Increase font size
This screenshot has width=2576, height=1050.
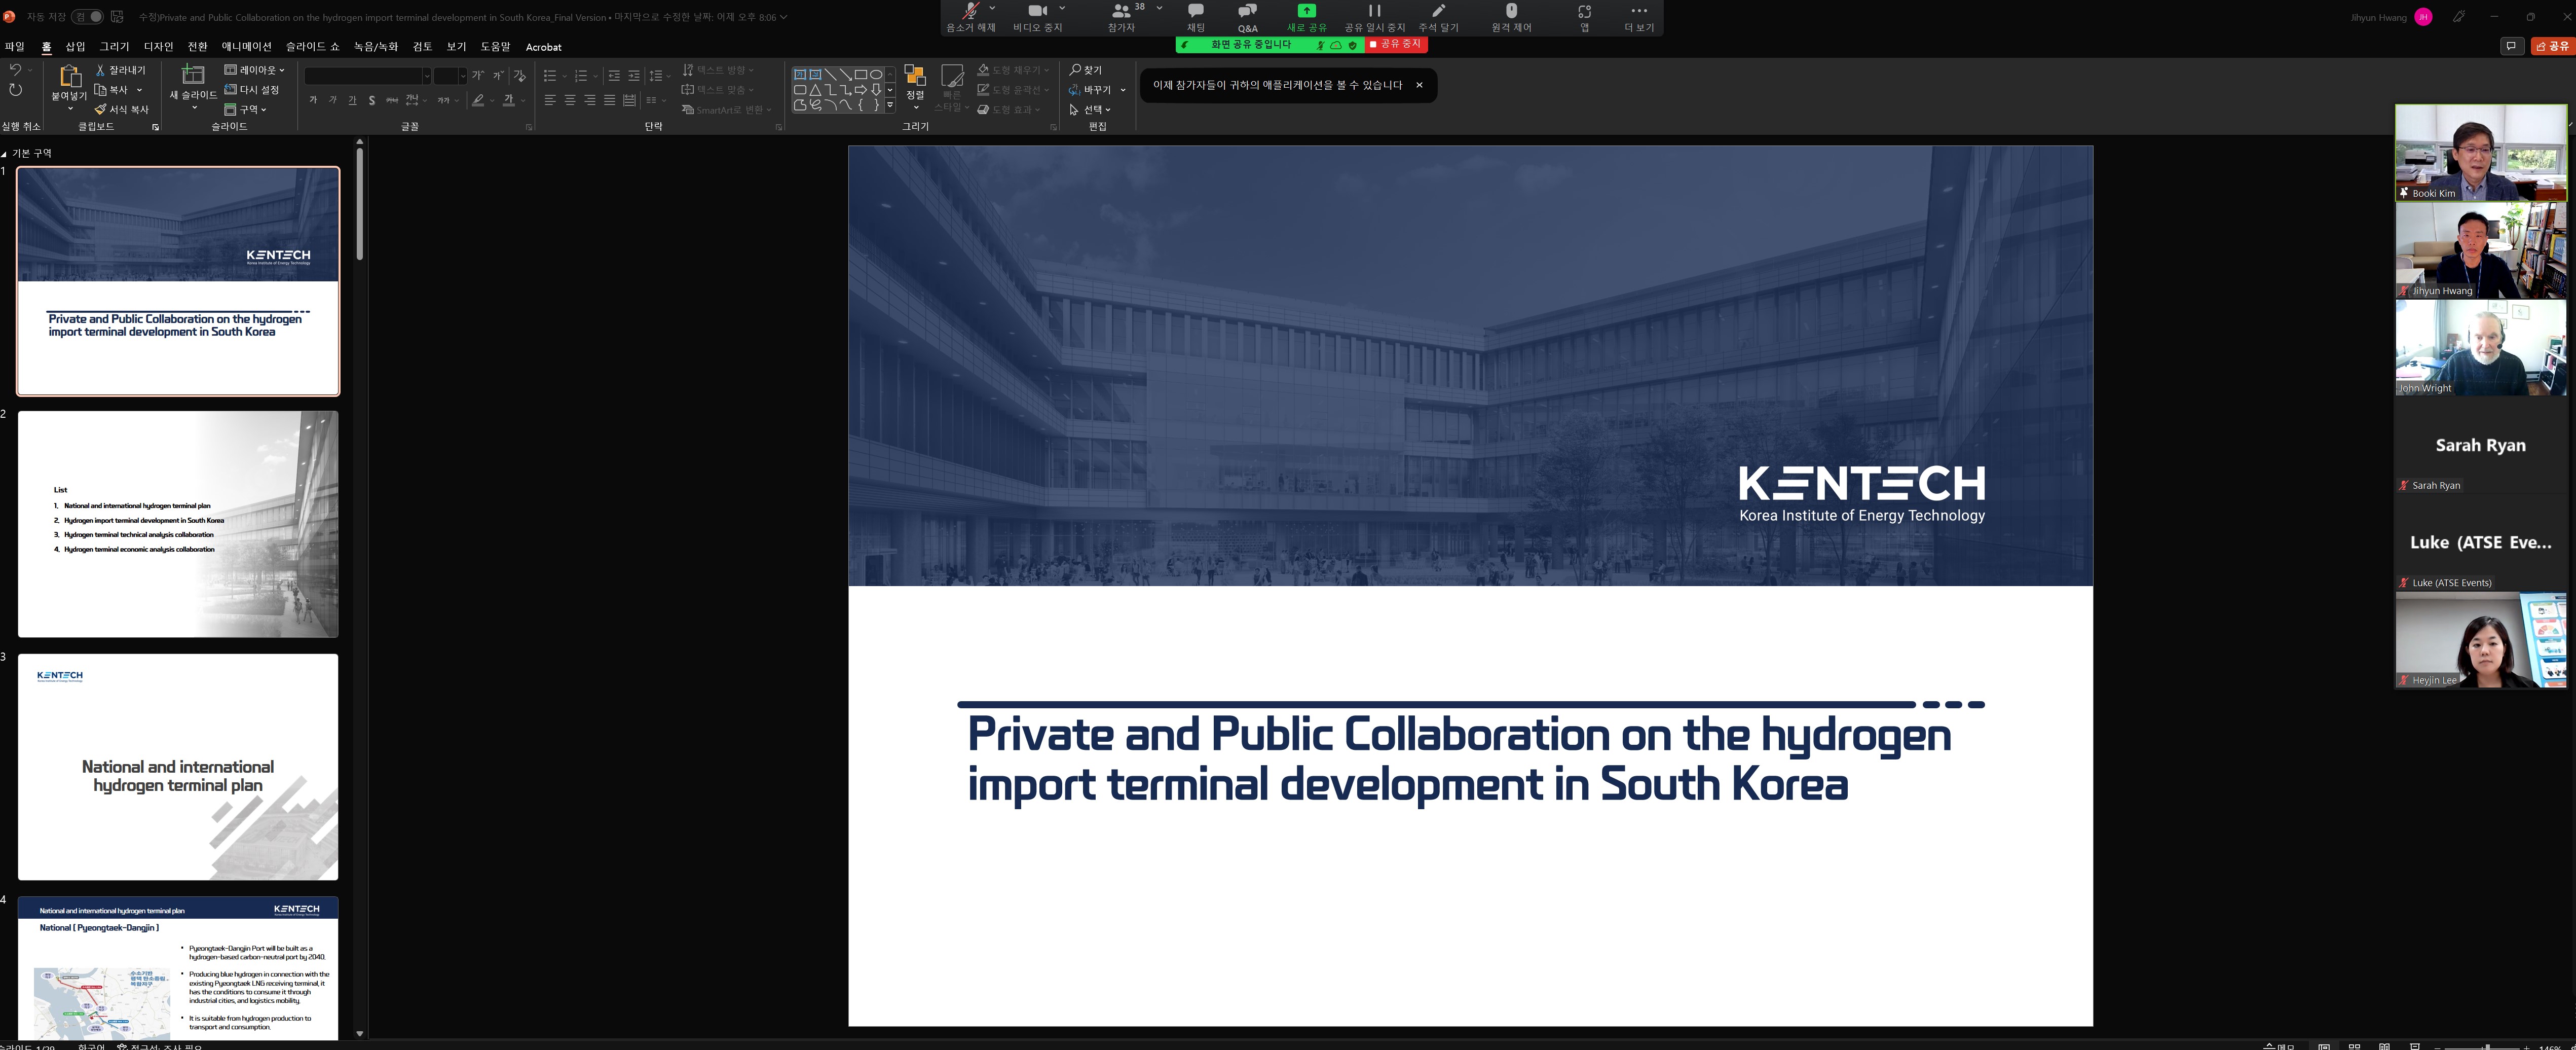click(478, 76)
